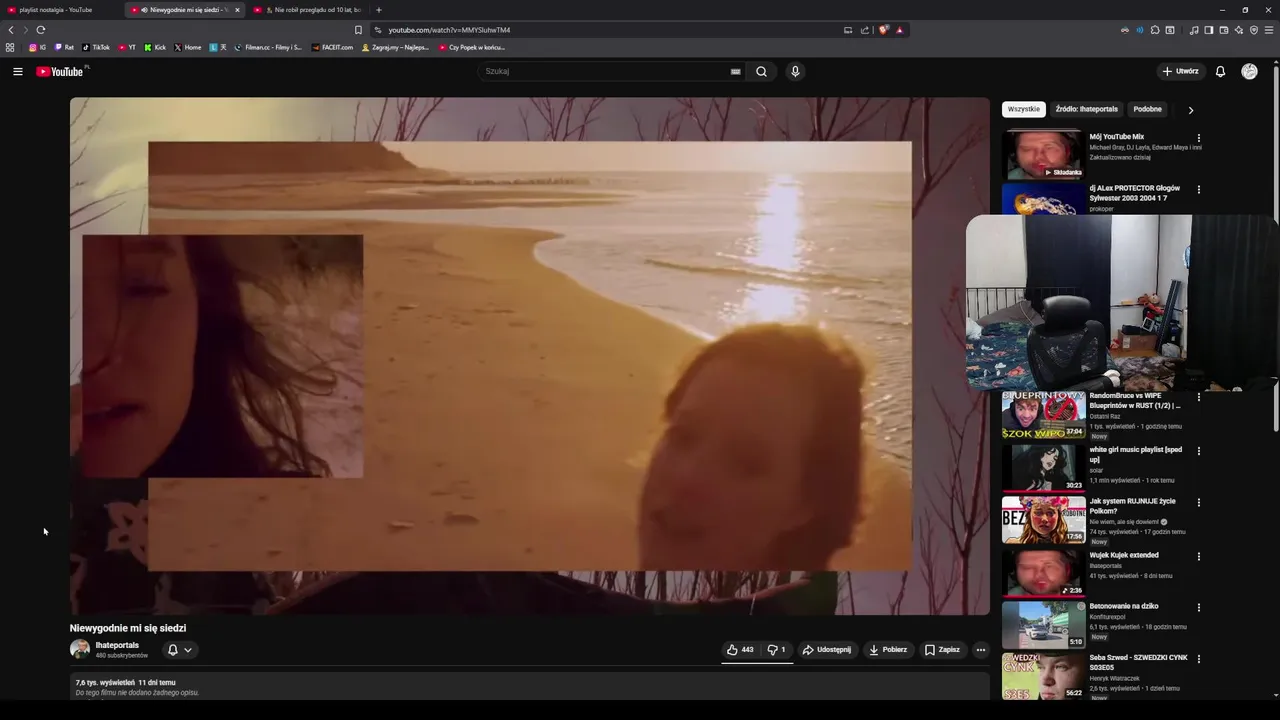Open Brave VPN shield icon
The height and width of the screenshot is (720, 1280).
(1254, 30)
